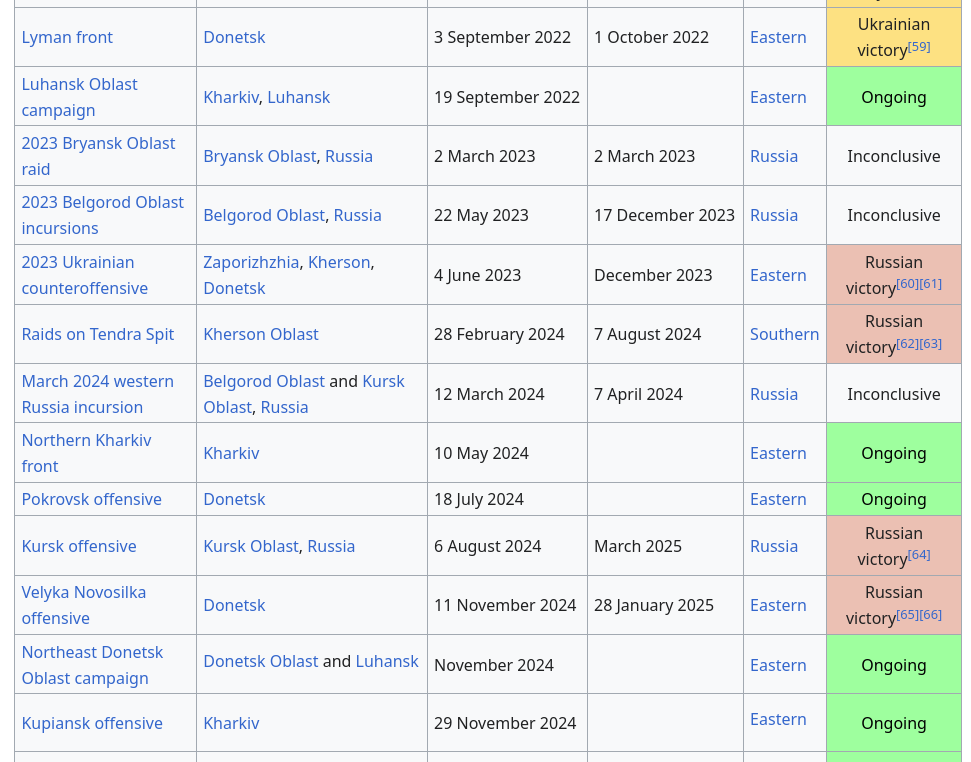971x762 pixels.
Task: Click Eastern link in Pokrovsk offensive row
Action: (778, 499)
